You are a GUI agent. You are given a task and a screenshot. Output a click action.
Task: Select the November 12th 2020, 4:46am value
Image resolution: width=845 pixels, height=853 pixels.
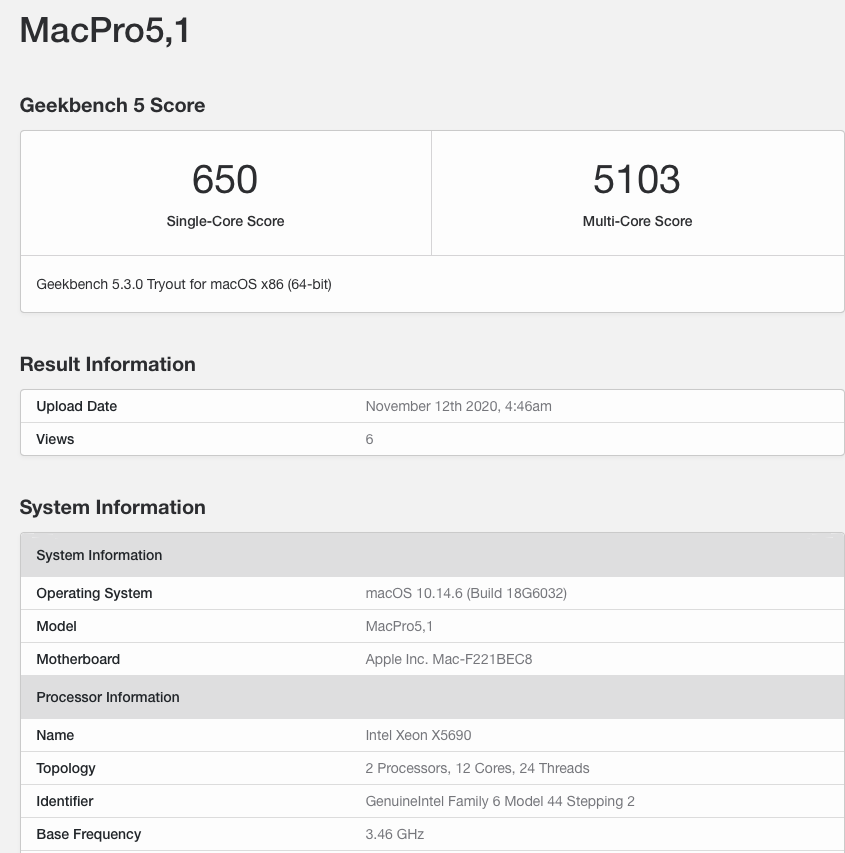point(458,406)
